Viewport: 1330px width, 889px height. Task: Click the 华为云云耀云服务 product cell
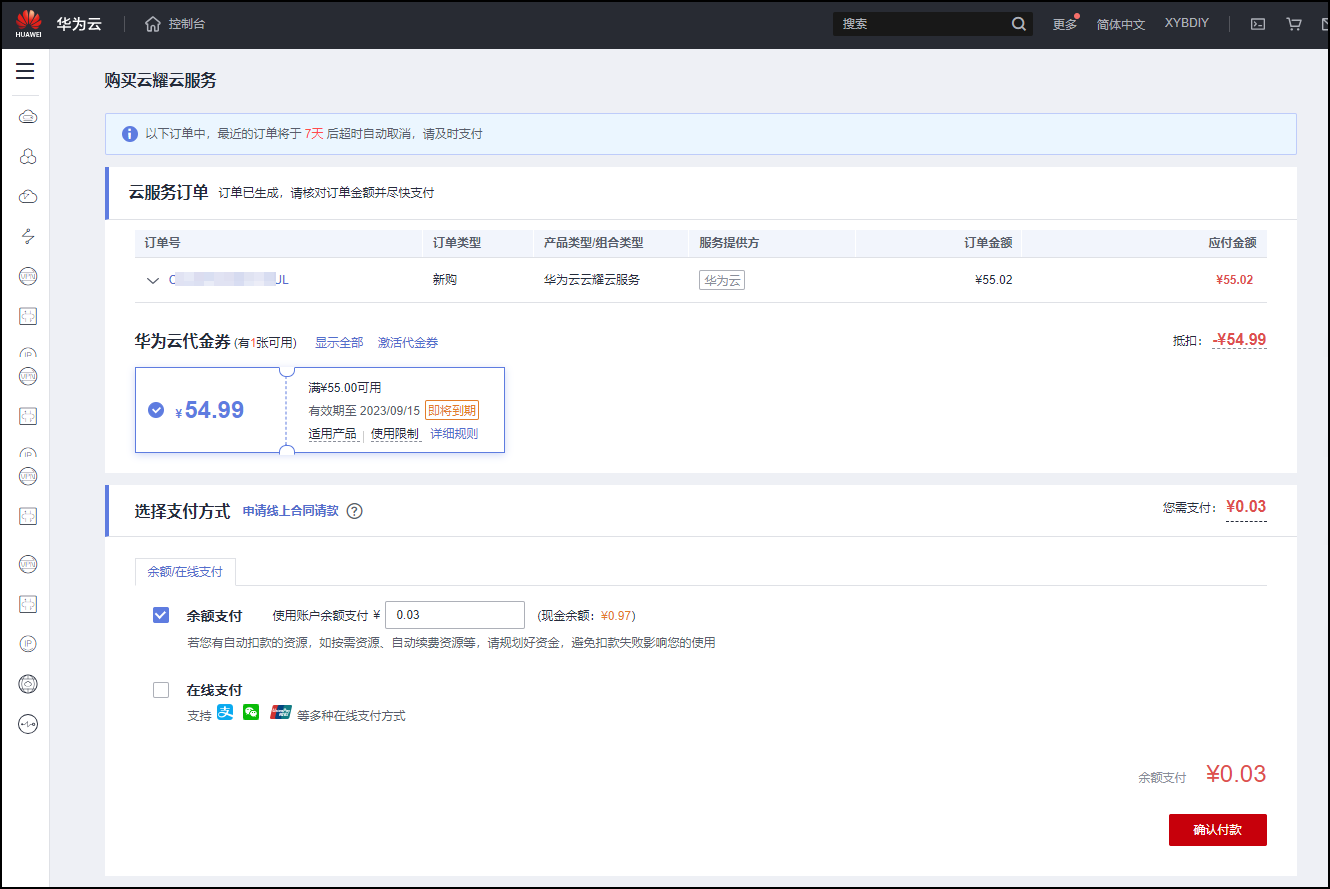coord(592,280)
